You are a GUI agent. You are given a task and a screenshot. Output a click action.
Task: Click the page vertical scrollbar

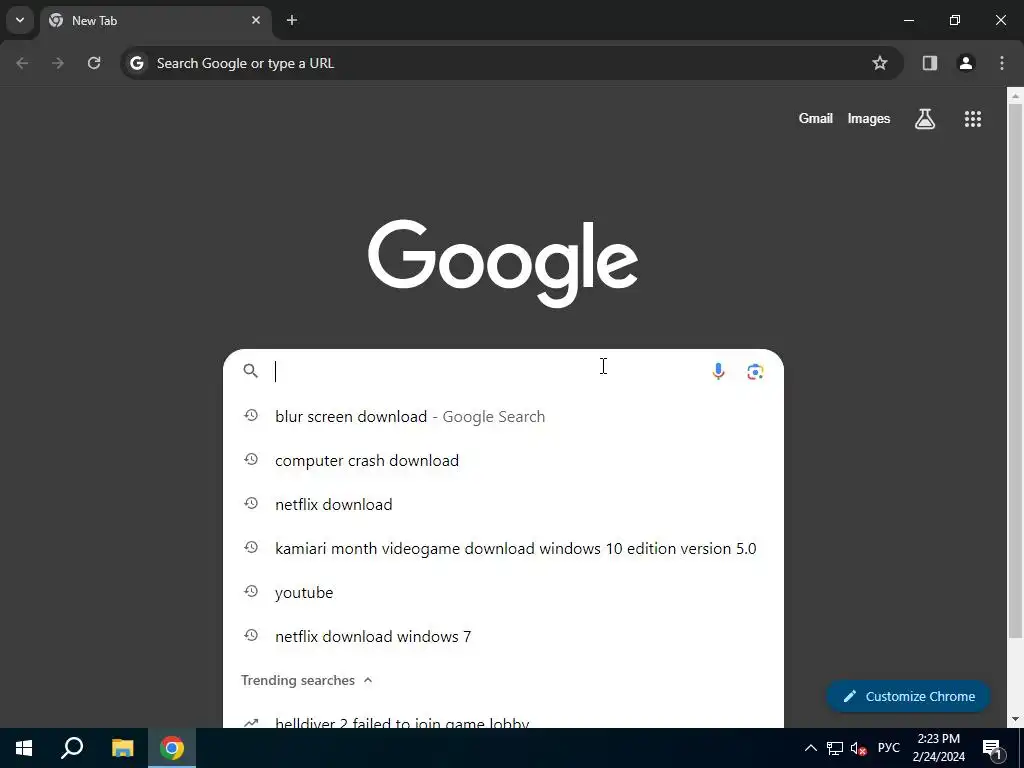1015,372
